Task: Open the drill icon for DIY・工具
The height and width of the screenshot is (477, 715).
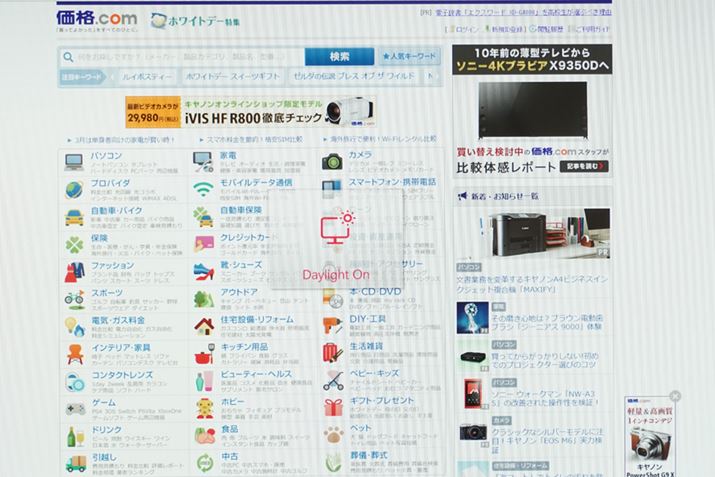Action: (x=333, y=326)
